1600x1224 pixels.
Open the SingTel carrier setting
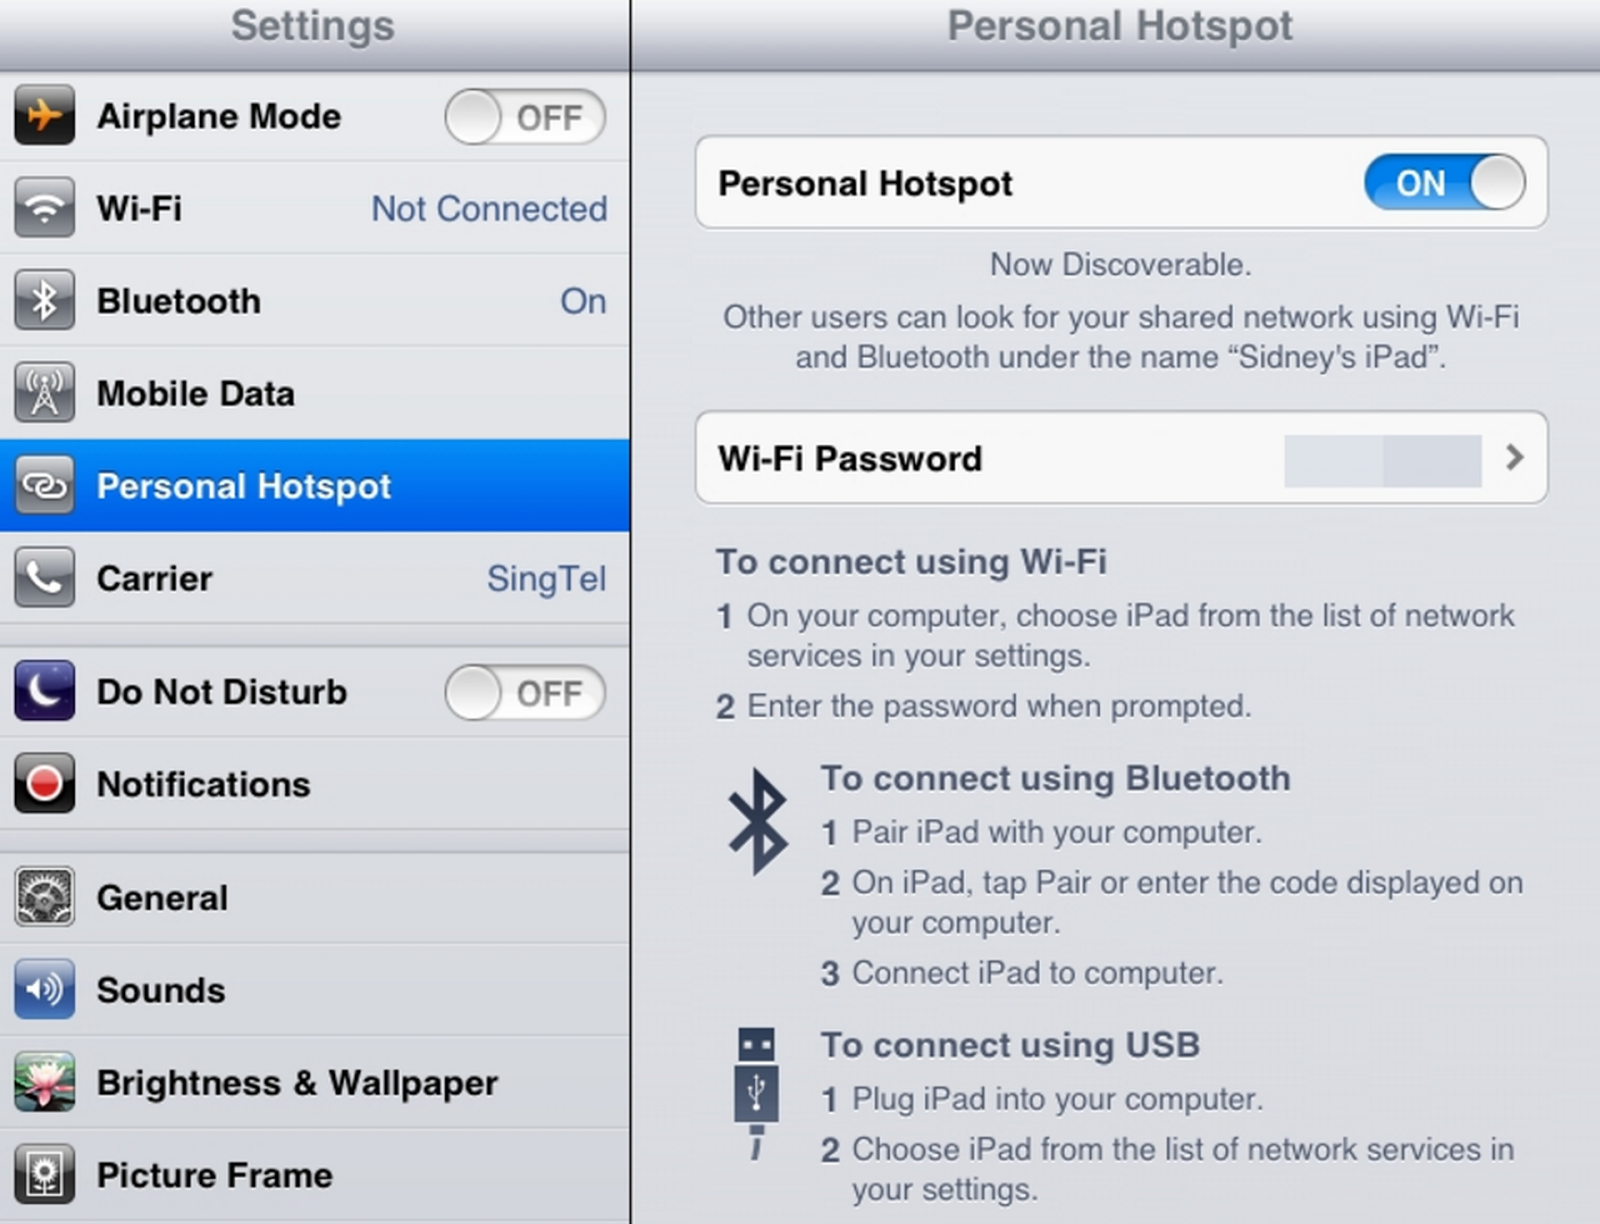pos(315,578)
